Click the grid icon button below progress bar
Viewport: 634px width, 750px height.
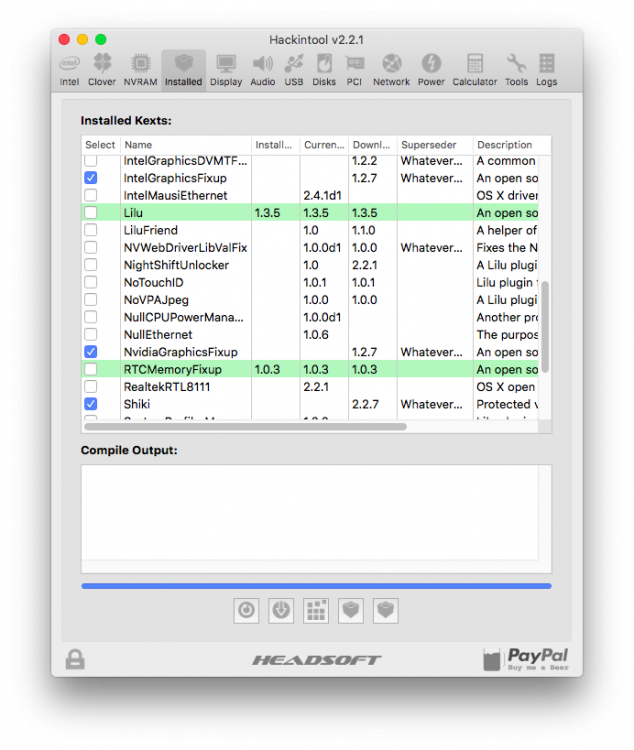pos(316,610)
